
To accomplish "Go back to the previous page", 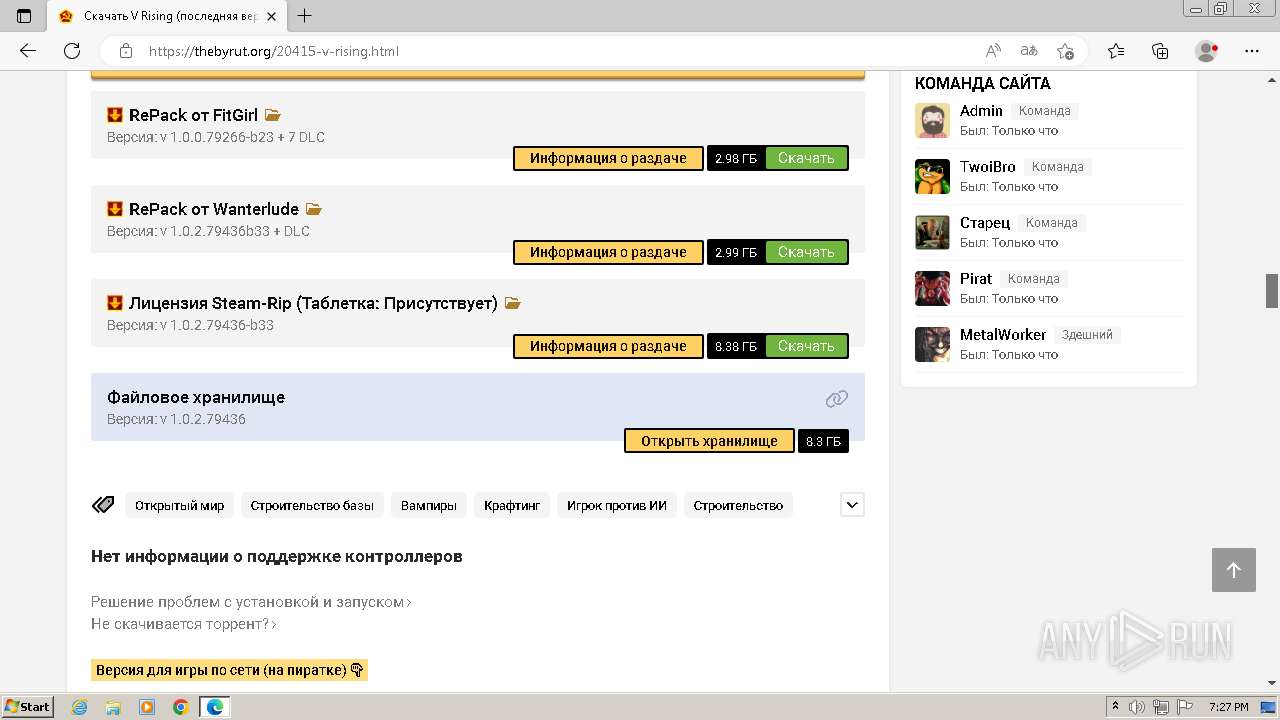I will pyautogui.click(x=28, y=51).
